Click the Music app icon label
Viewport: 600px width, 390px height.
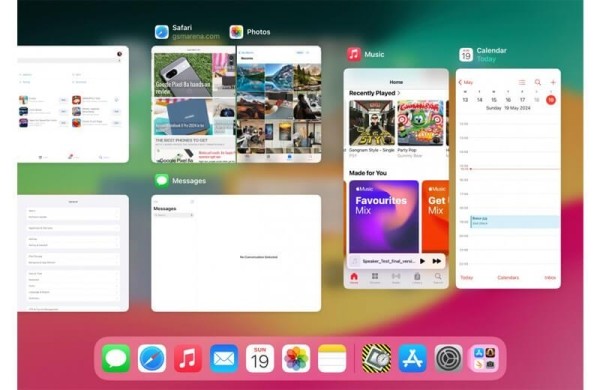(374, 54)
